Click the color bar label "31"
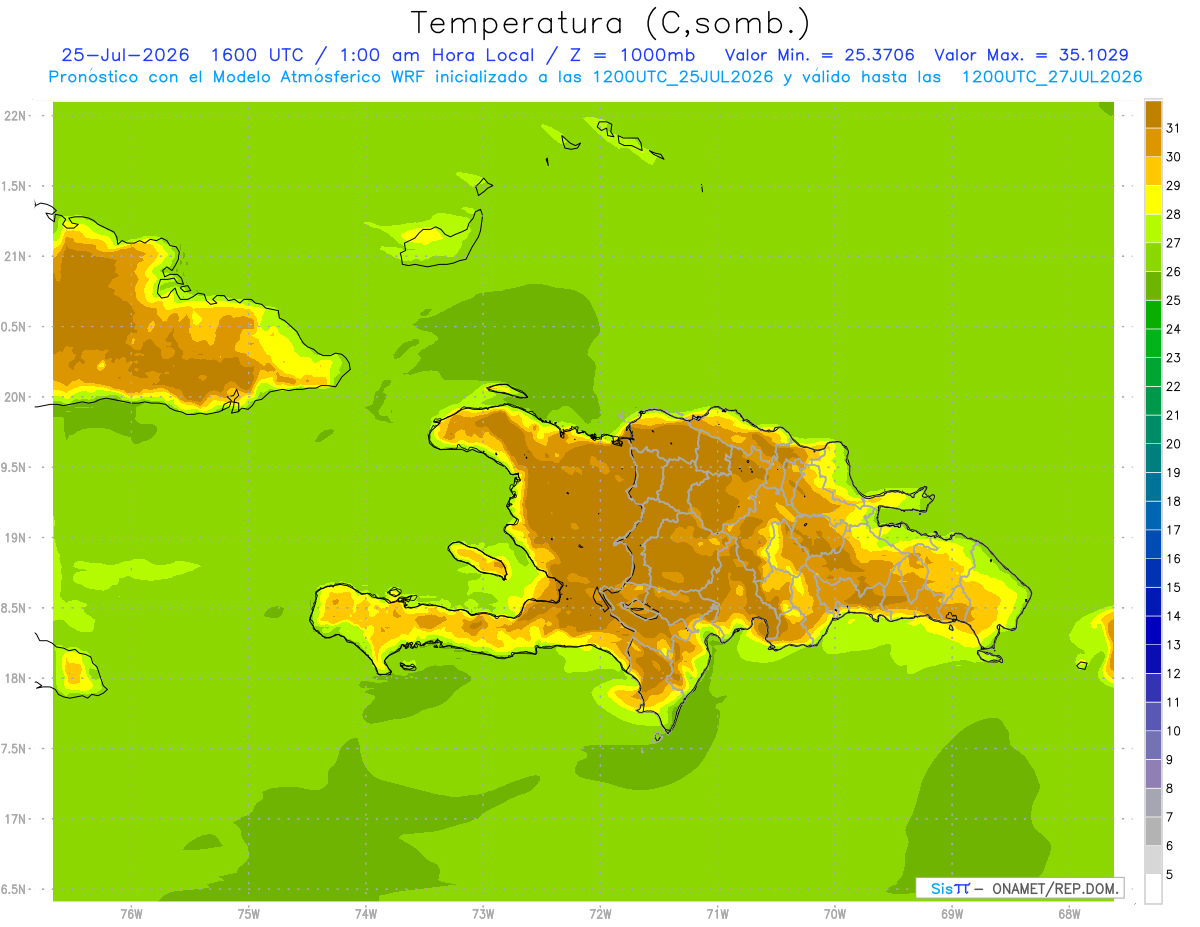The width and height of the screenshot is (1200, 927). [1173, 128]
